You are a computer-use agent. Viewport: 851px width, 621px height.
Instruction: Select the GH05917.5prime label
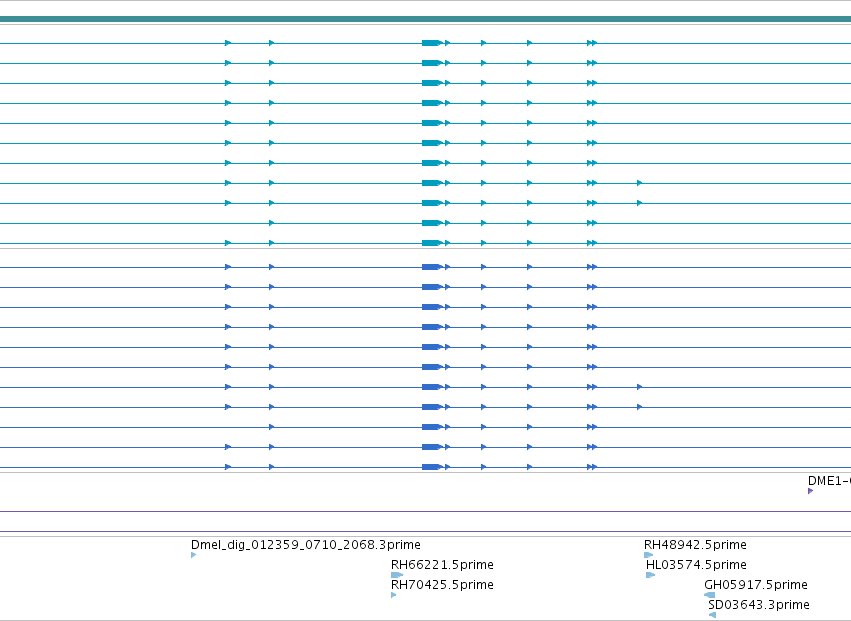click(x=756, y=585)
